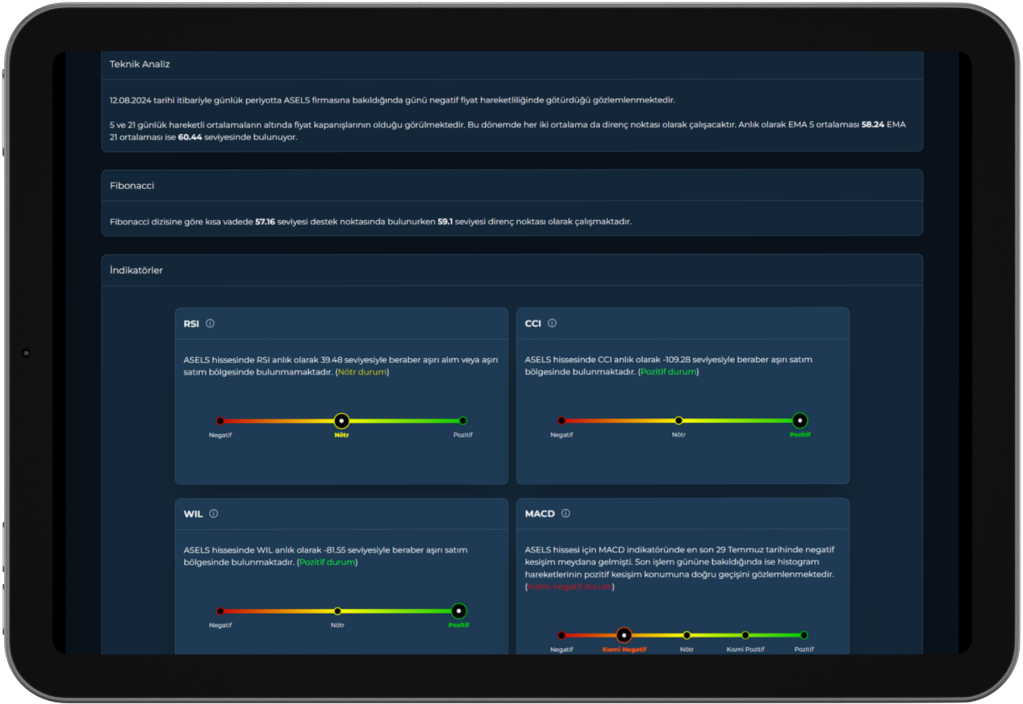Screen dimensions: 1023x704
Task: Click the info icon next to MACD
Action: (x=566, y=513)
